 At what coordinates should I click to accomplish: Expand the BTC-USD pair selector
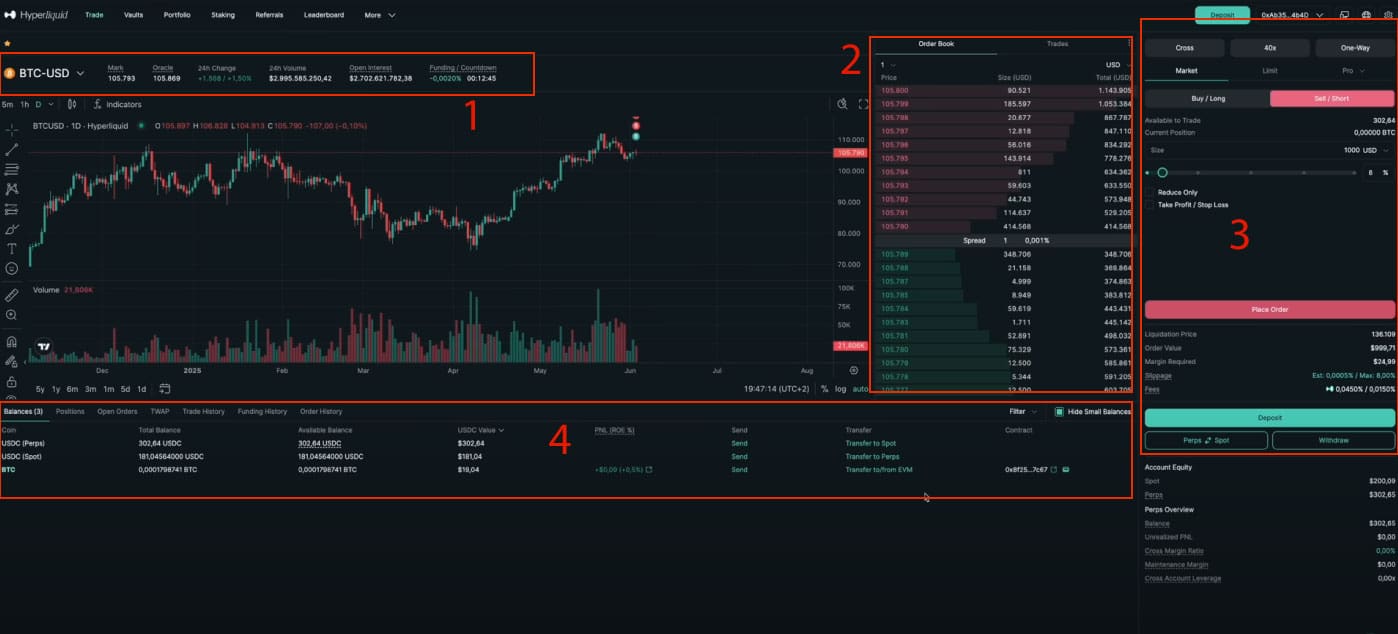80,73
